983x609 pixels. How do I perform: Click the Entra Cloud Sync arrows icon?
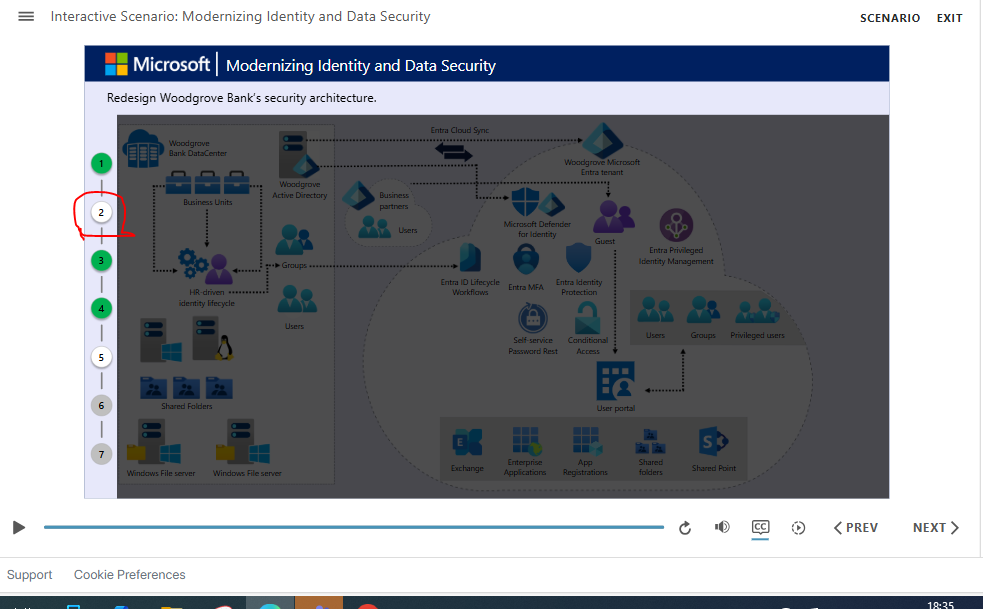(453, 152)
